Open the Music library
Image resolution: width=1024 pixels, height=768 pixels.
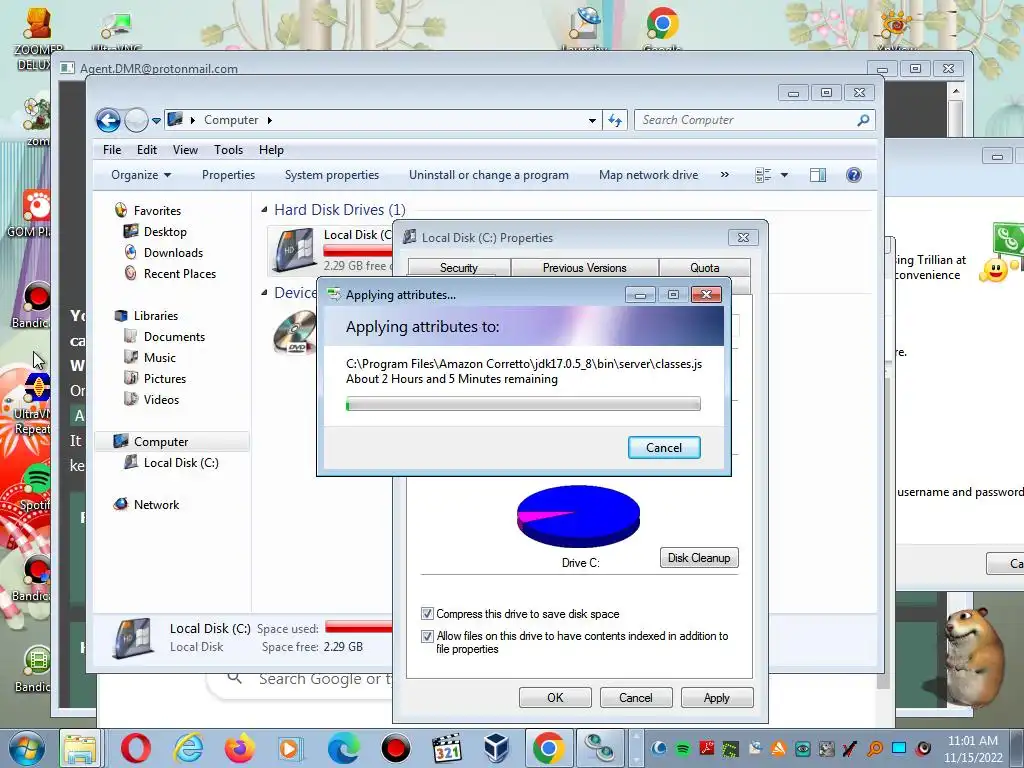[159, 358]
